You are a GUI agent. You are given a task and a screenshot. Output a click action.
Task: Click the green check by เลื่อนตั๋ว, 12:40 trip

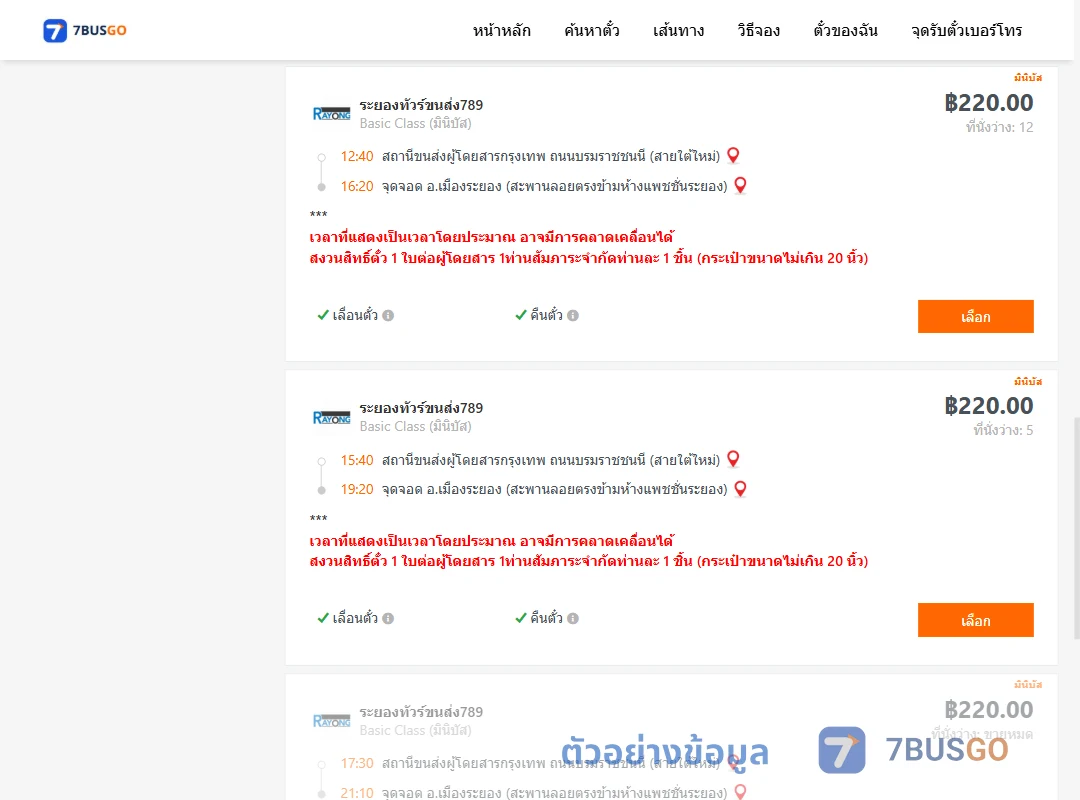pyautogui.click(x=322, y=315)
